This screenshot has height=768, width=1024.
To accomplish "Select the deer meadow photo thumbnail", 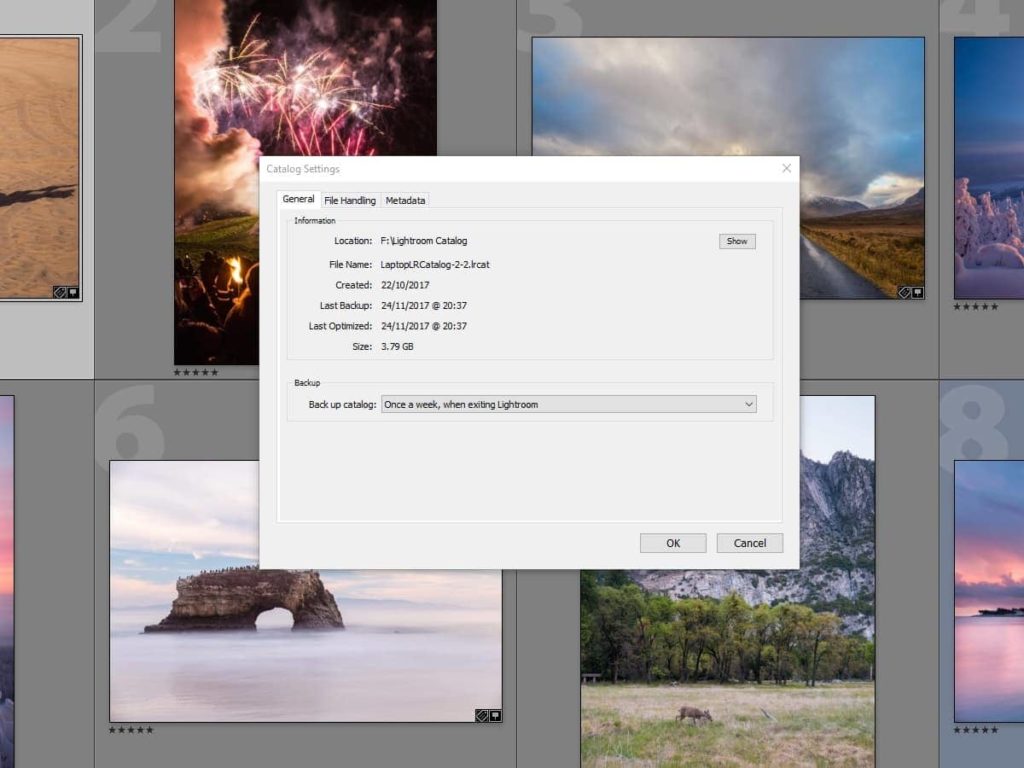I will (x=730, y=650).
